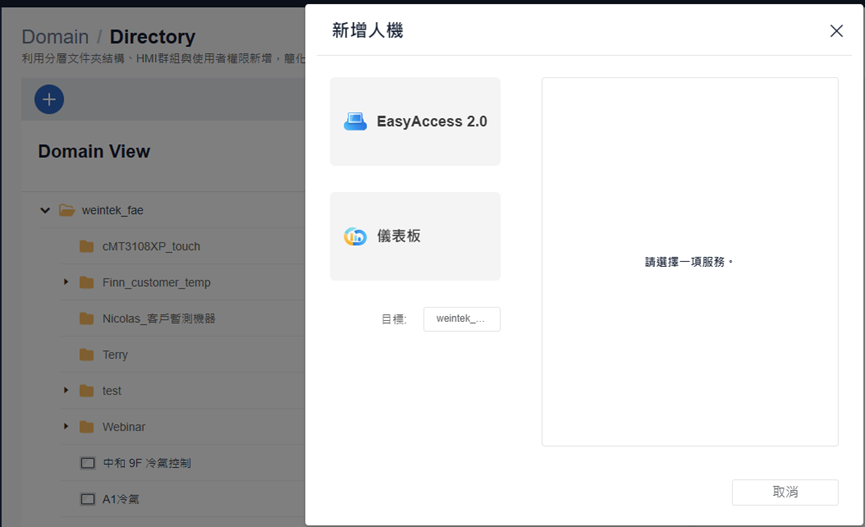Select the Webinar folder name
Image resolution: width=865 pixels, height=527 pixels.
coord(124,427)
